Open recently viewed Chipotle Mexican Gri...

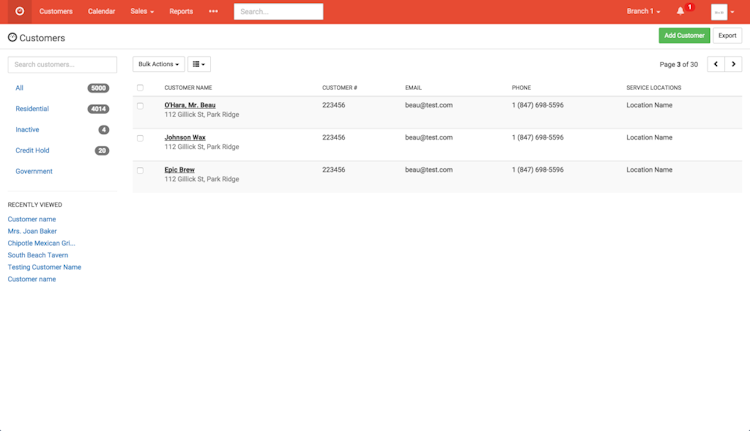[x=42, y=243]
